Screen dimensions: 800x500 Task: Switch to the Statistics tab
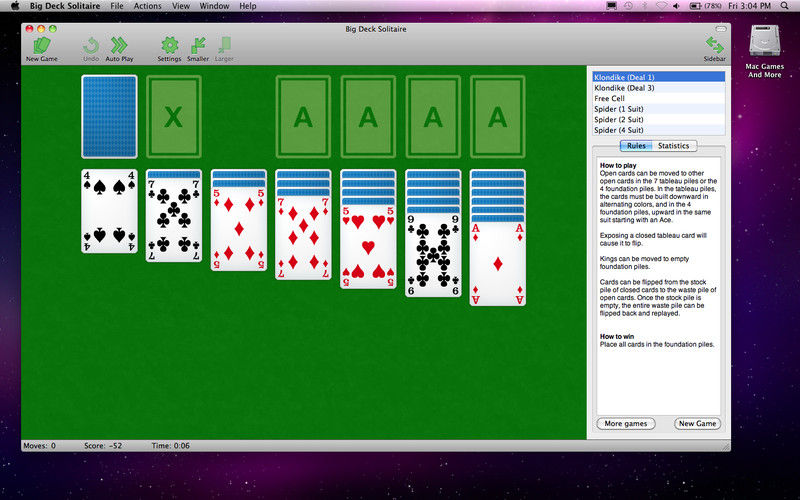[x=673, y=145]
